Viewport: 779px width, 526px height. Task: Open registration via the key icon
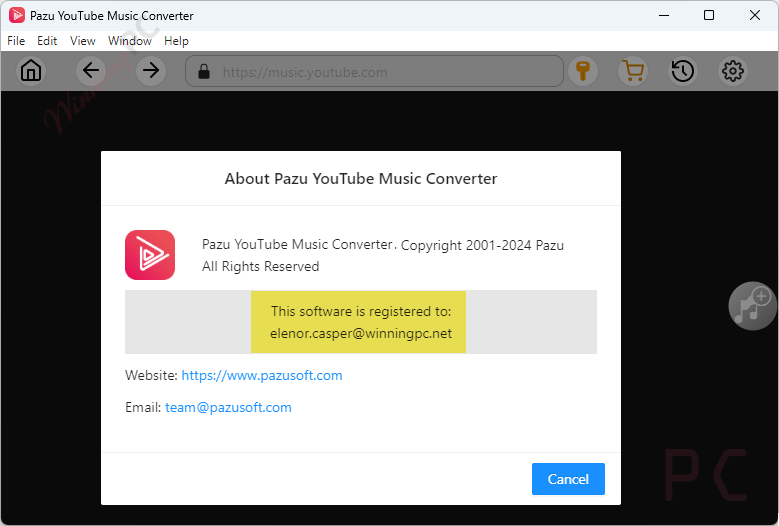click(x=583, y=71)
